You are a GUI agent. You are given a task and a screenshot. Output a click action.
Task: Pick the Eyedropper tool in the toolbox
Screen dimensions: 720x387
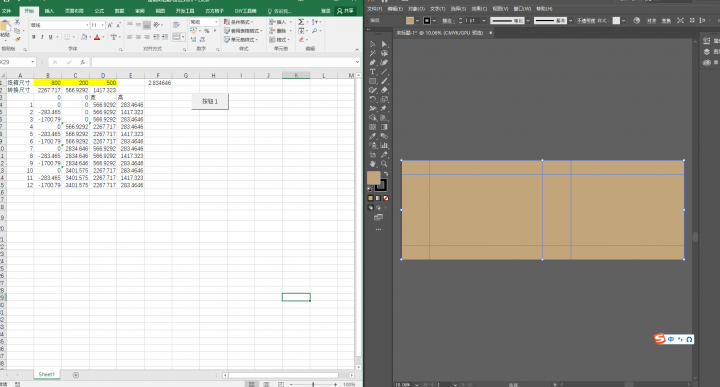(x=372, y=136)
